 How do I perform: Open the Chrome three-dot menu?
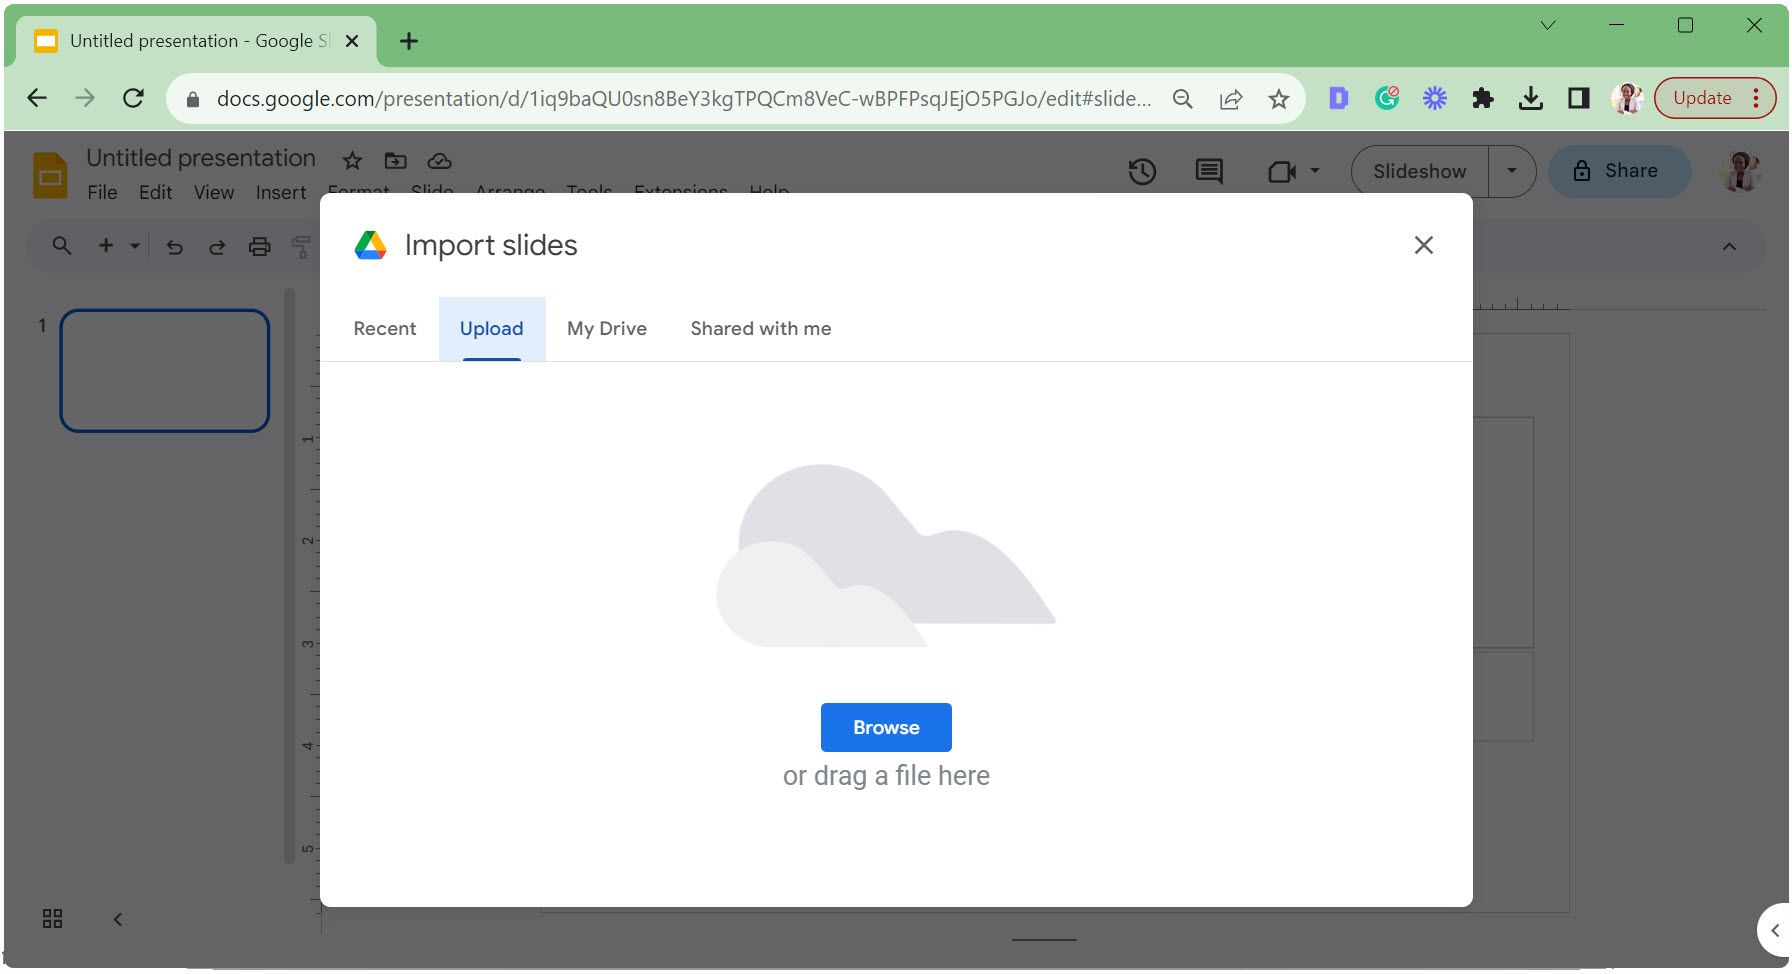pos(1757,98)
